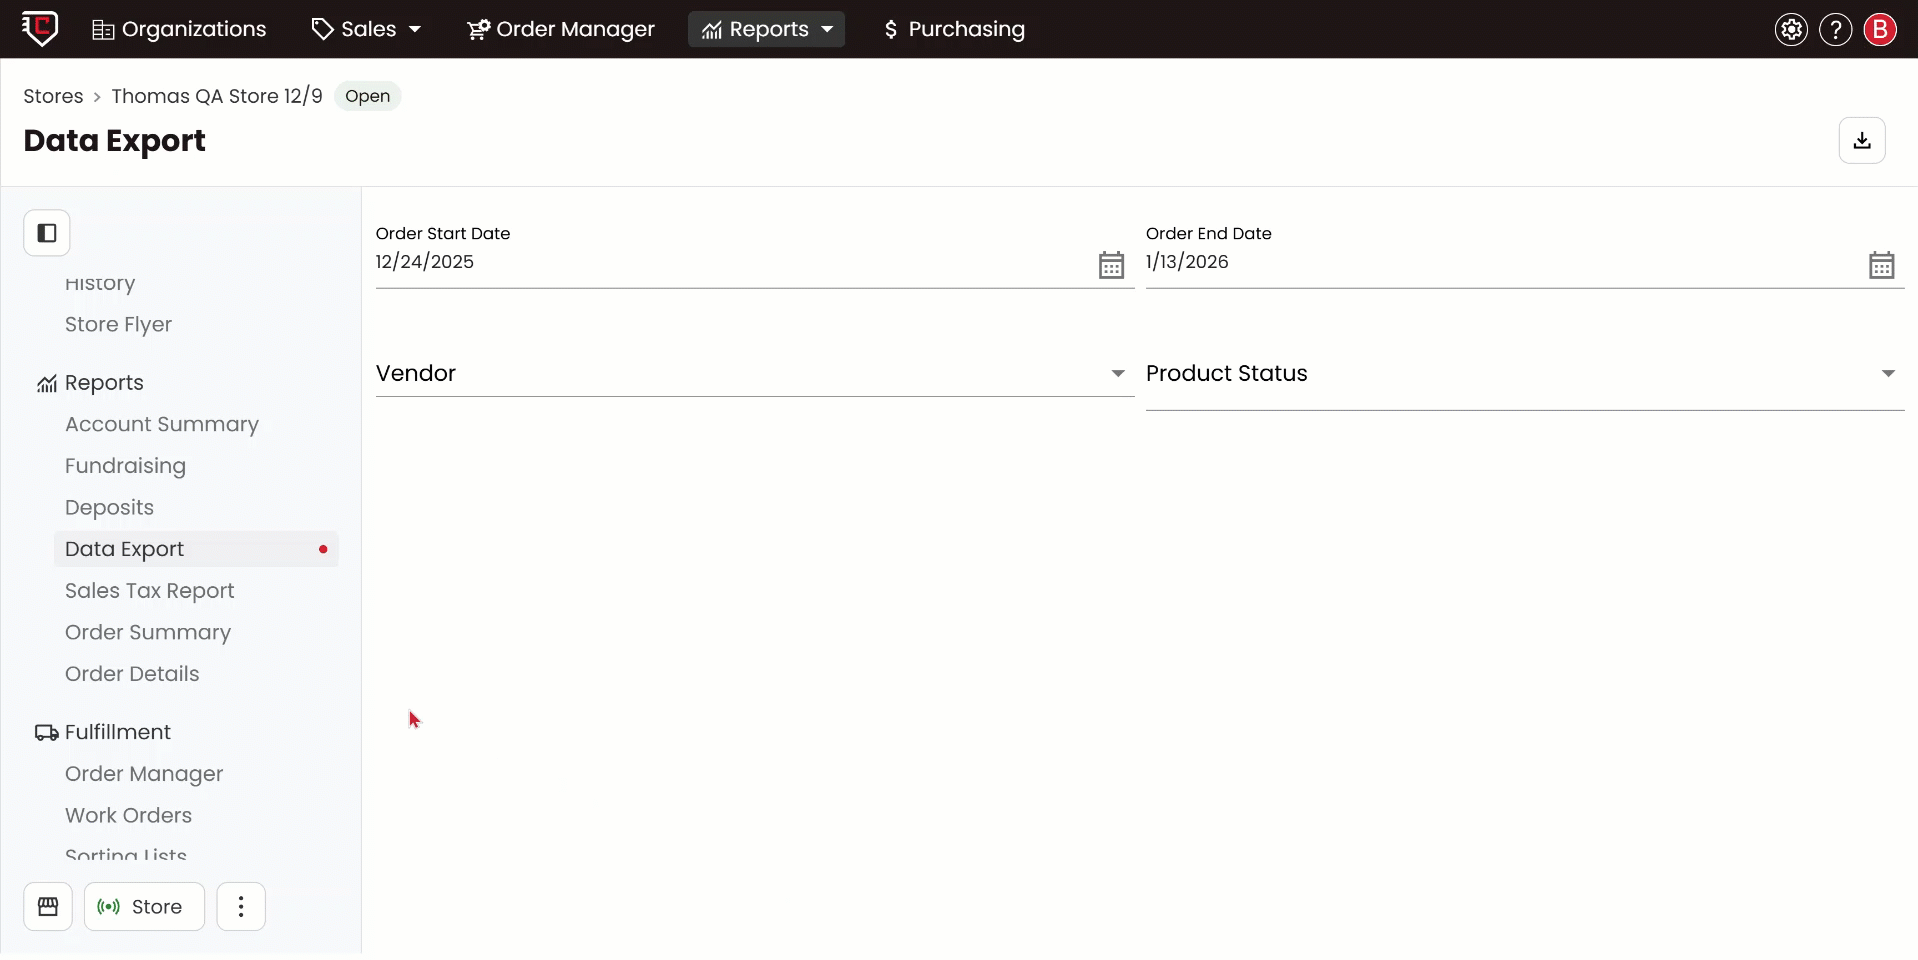The height and width of the screenshot is (960, 1918).
Task: Open the user profile avatar B
Action: 1879,30
